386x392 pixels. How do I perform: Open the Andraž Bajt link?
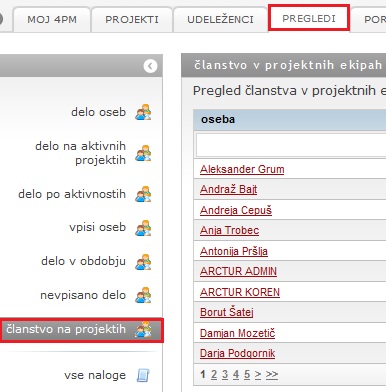229,190
